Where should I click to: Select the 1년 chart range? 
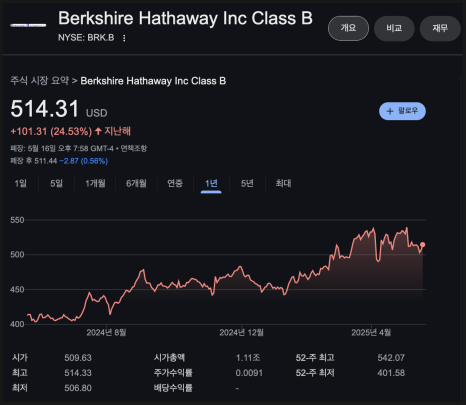coord(211,183)
